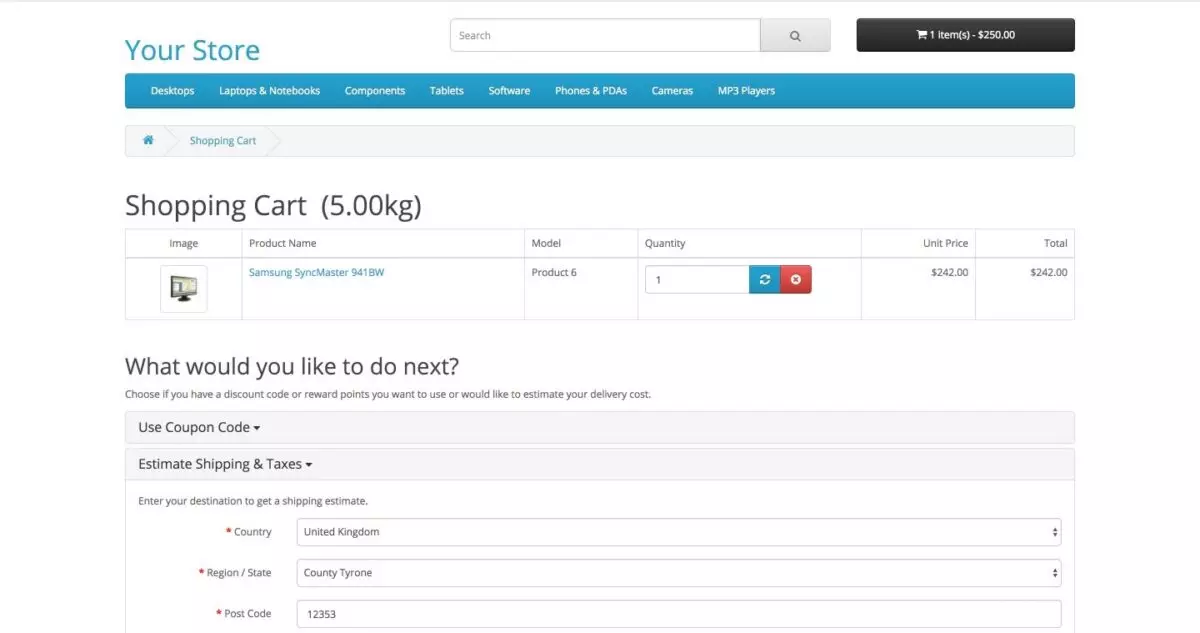The width and height of the screenshot is (1200, 633).
Task: Click the Shopping Cart (5.00kg) heading
Action: pos(273,206)
